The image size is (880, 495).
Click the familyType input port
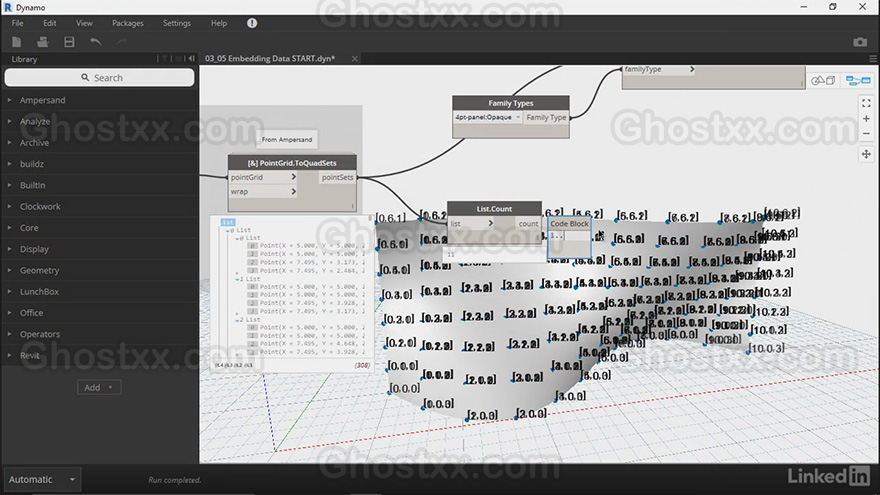[x=659, y=70]
